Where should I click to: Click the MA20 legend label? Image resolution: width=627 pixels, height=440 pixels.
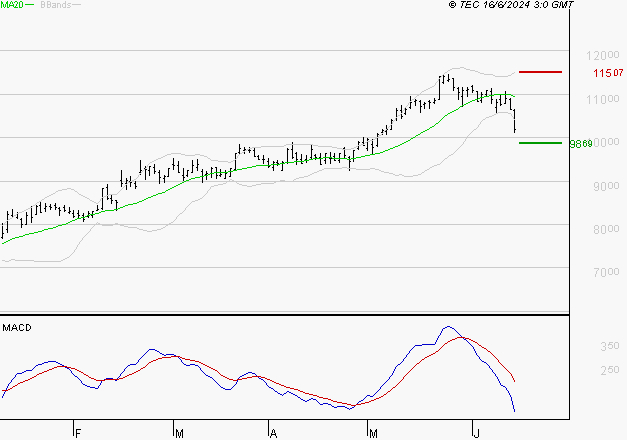click(x=12, y=5)
